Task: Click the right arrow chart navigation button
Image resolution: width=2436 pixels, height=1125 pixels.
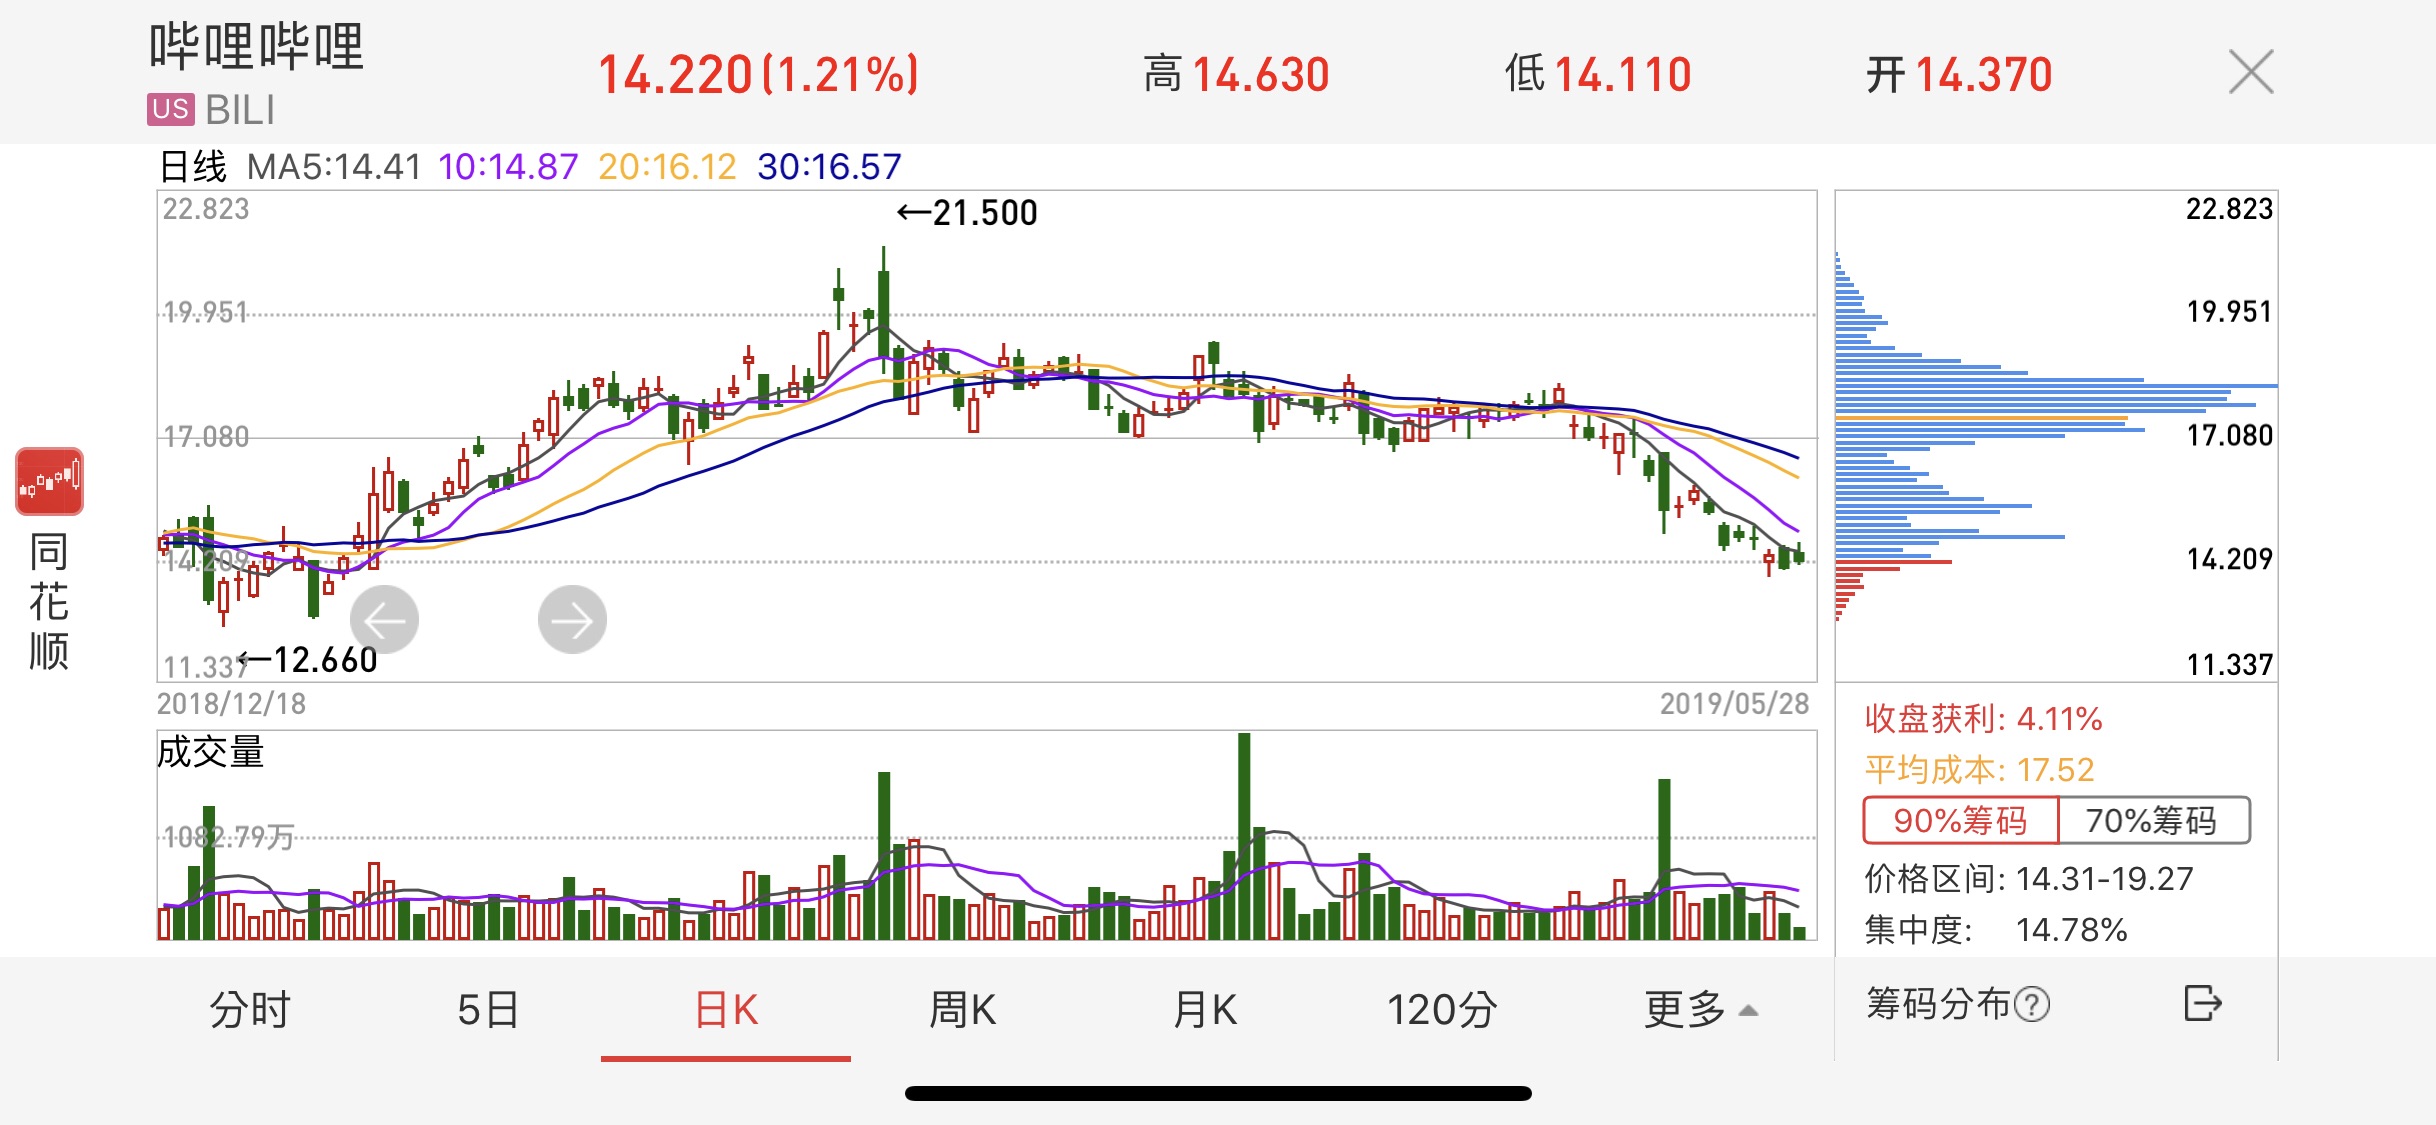Action: (x=572, y=620)
